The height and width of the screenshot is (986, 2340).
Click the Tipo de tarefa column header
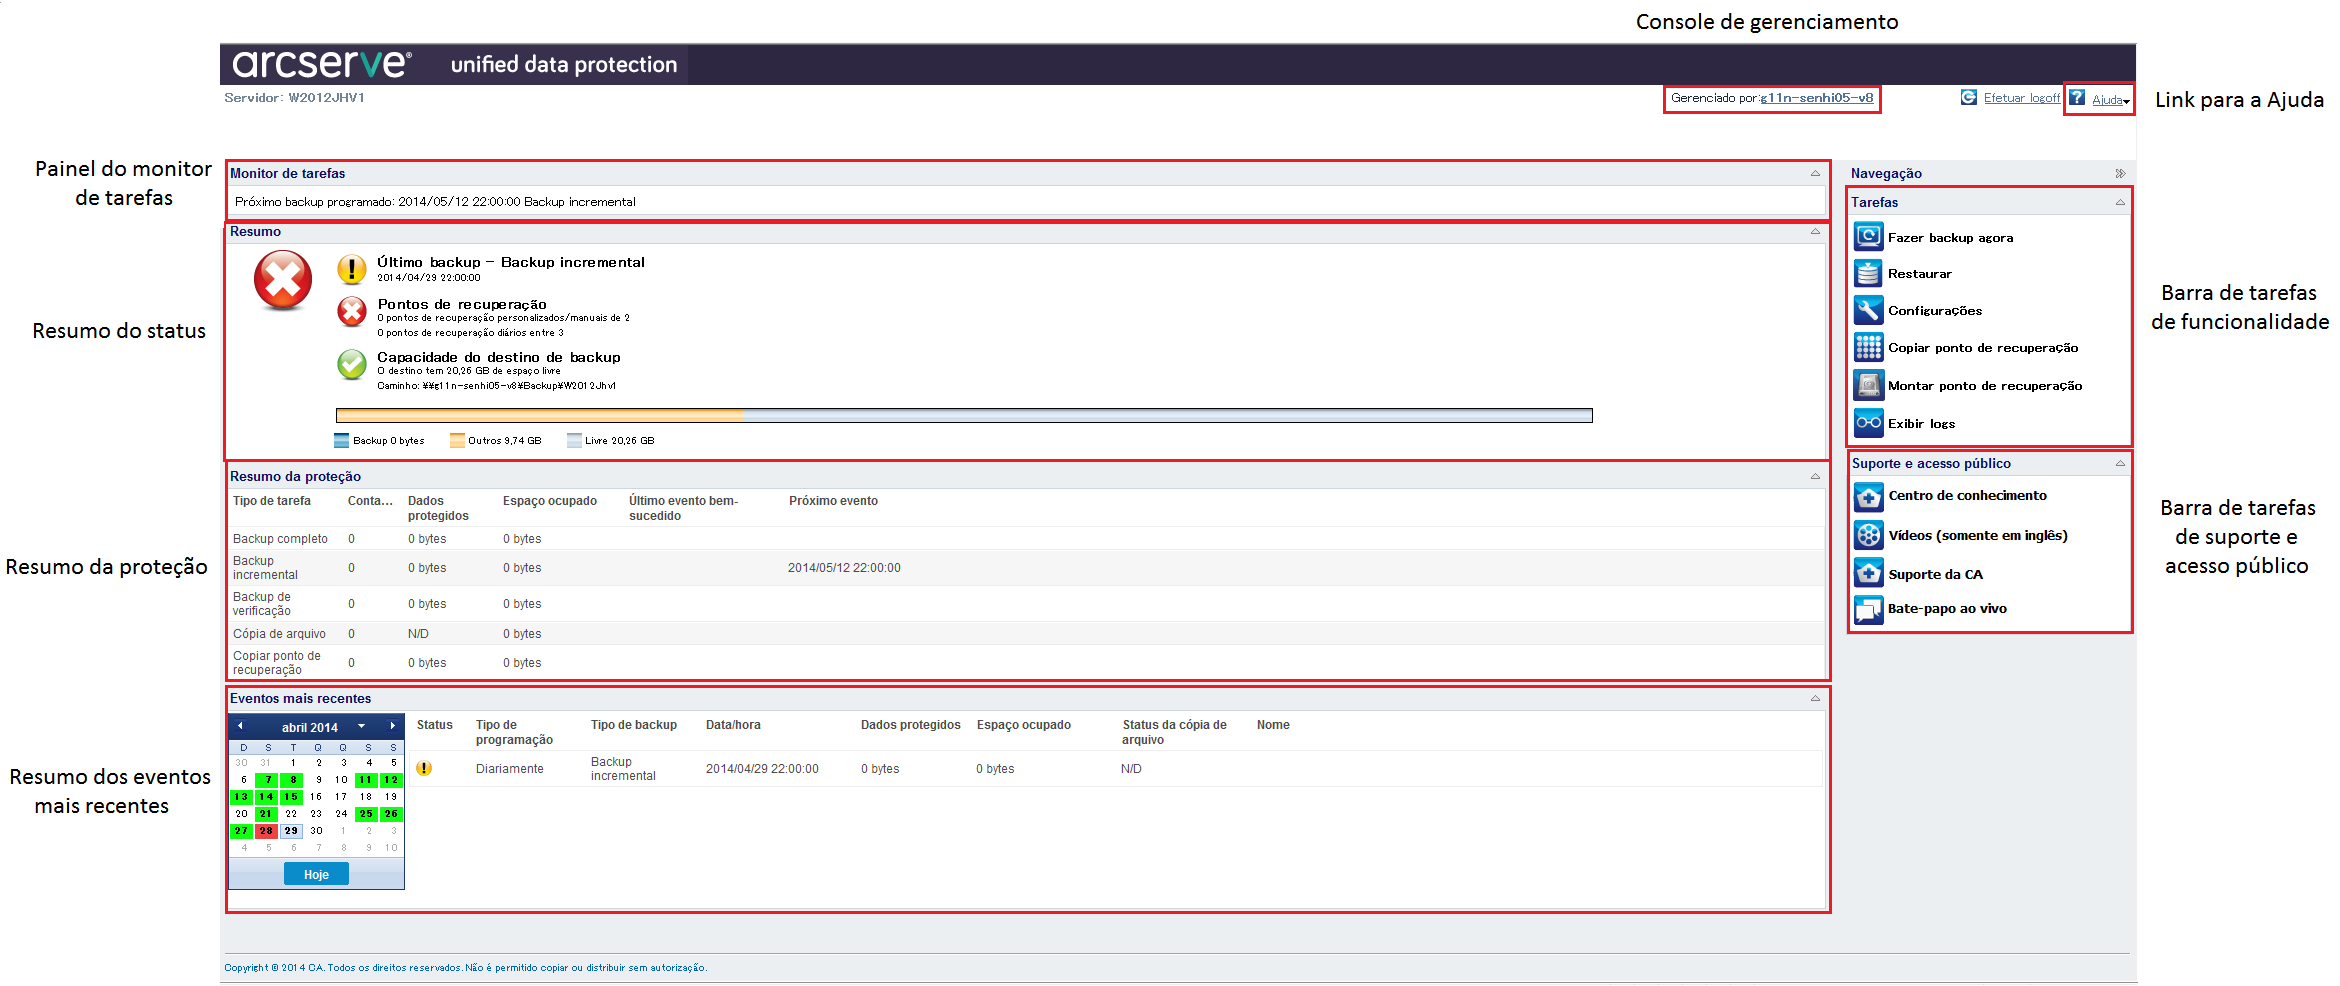272,501
